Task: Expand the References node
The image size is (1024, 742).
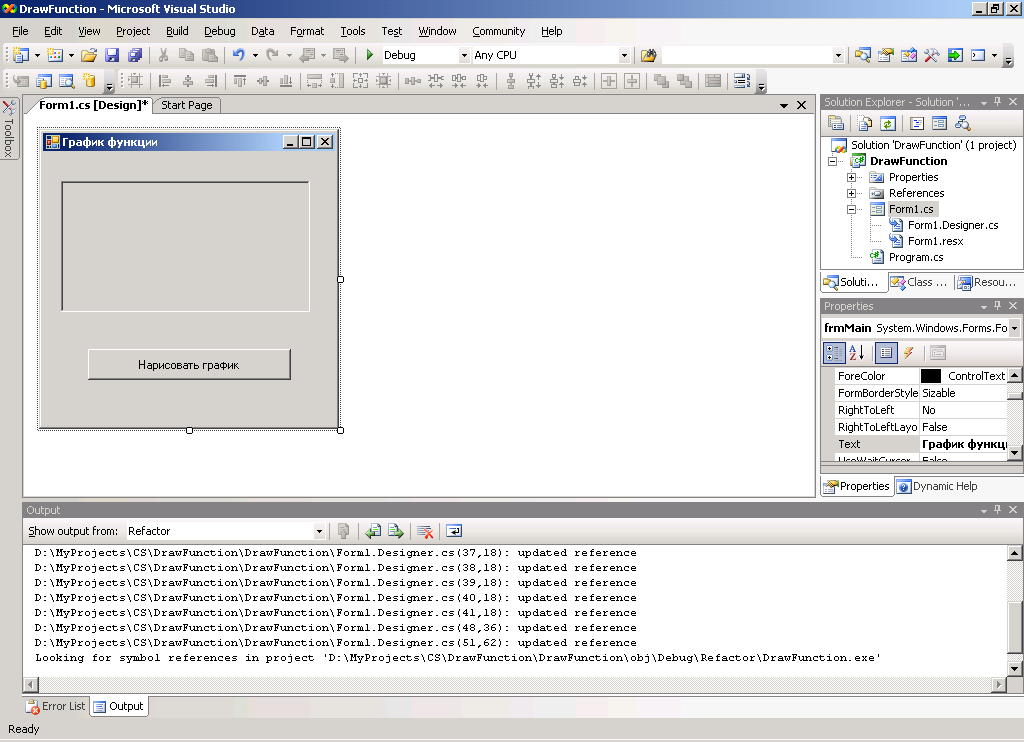Action: click(851, 193)
